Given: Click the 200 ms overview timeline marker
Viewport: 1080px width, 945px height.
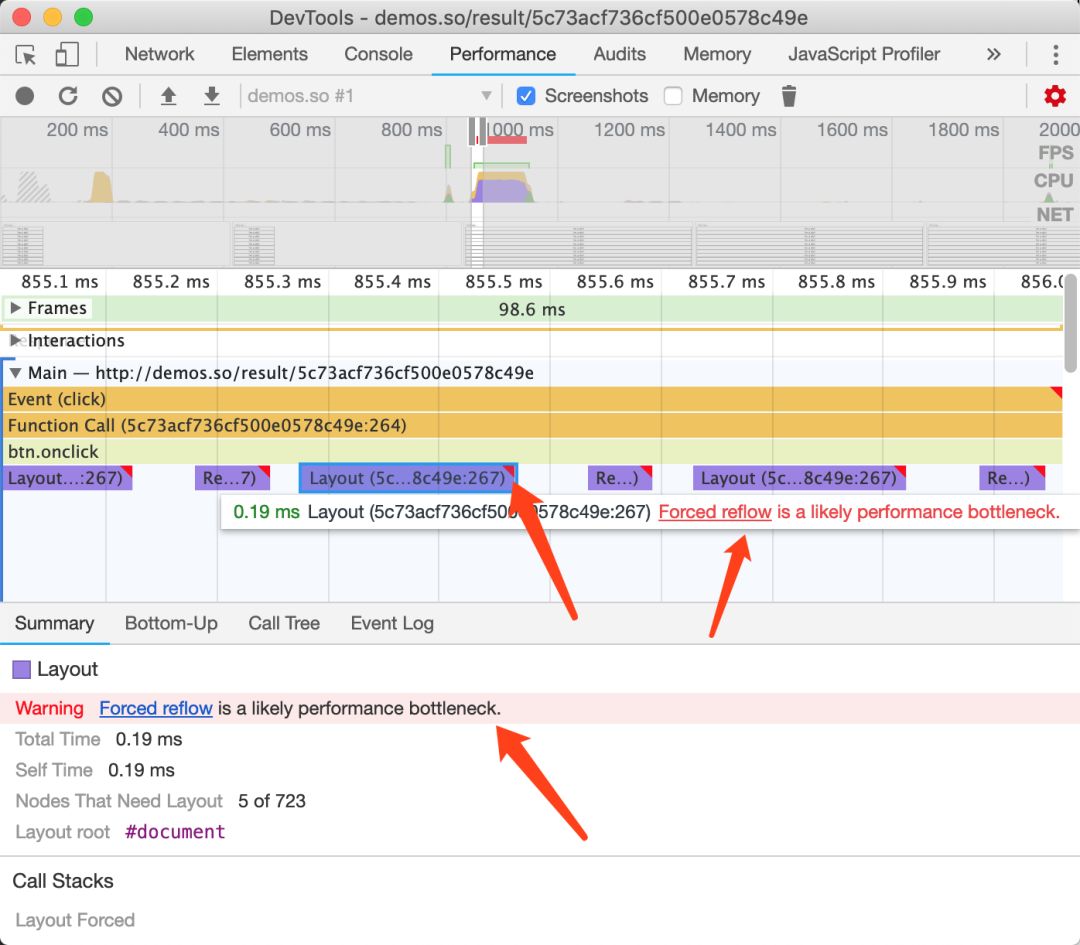Looking at the screenshot, I should pos(77,129).
